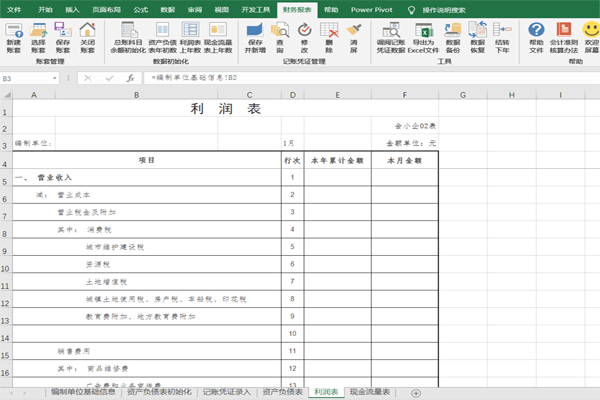The image size is (600, 400).
Task: Click the 修改 voucher icon
Action: point(304,38)
